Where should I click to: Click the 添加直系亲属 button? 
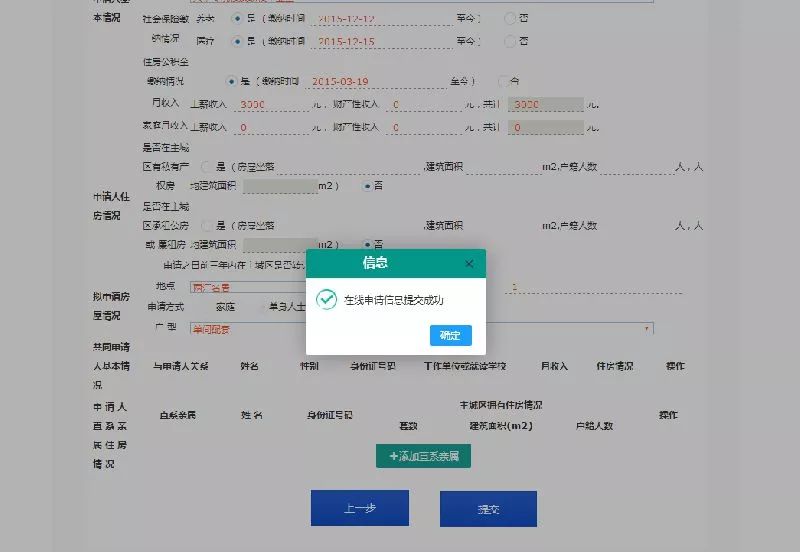423,456
